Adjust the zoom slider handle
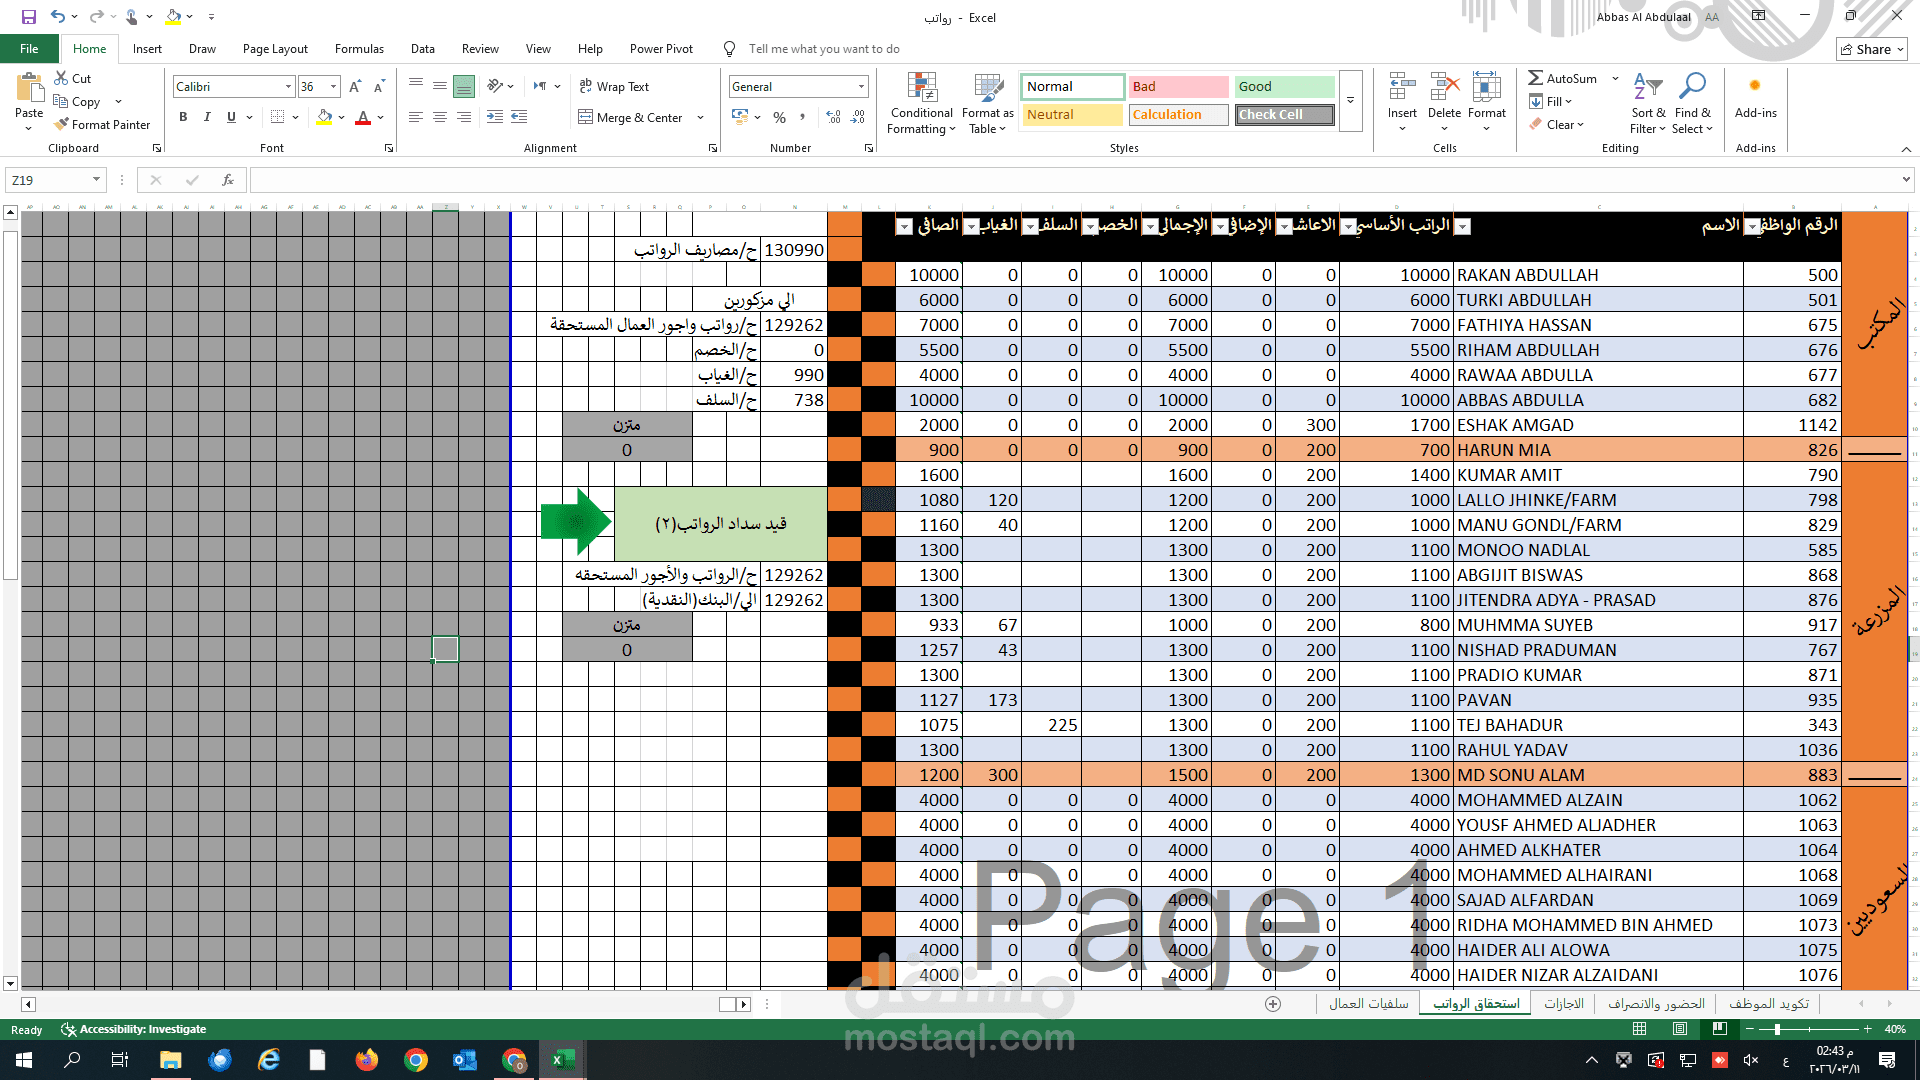The image size is (1920, 1080). tap(1777, 1029)
